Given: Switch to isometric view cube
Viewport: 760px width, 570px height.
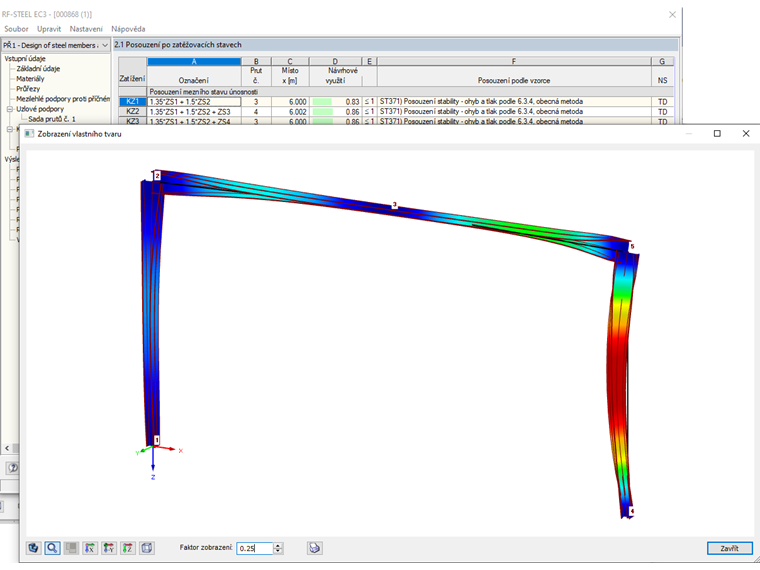Looking at the screenshot, I should [147, 548].
